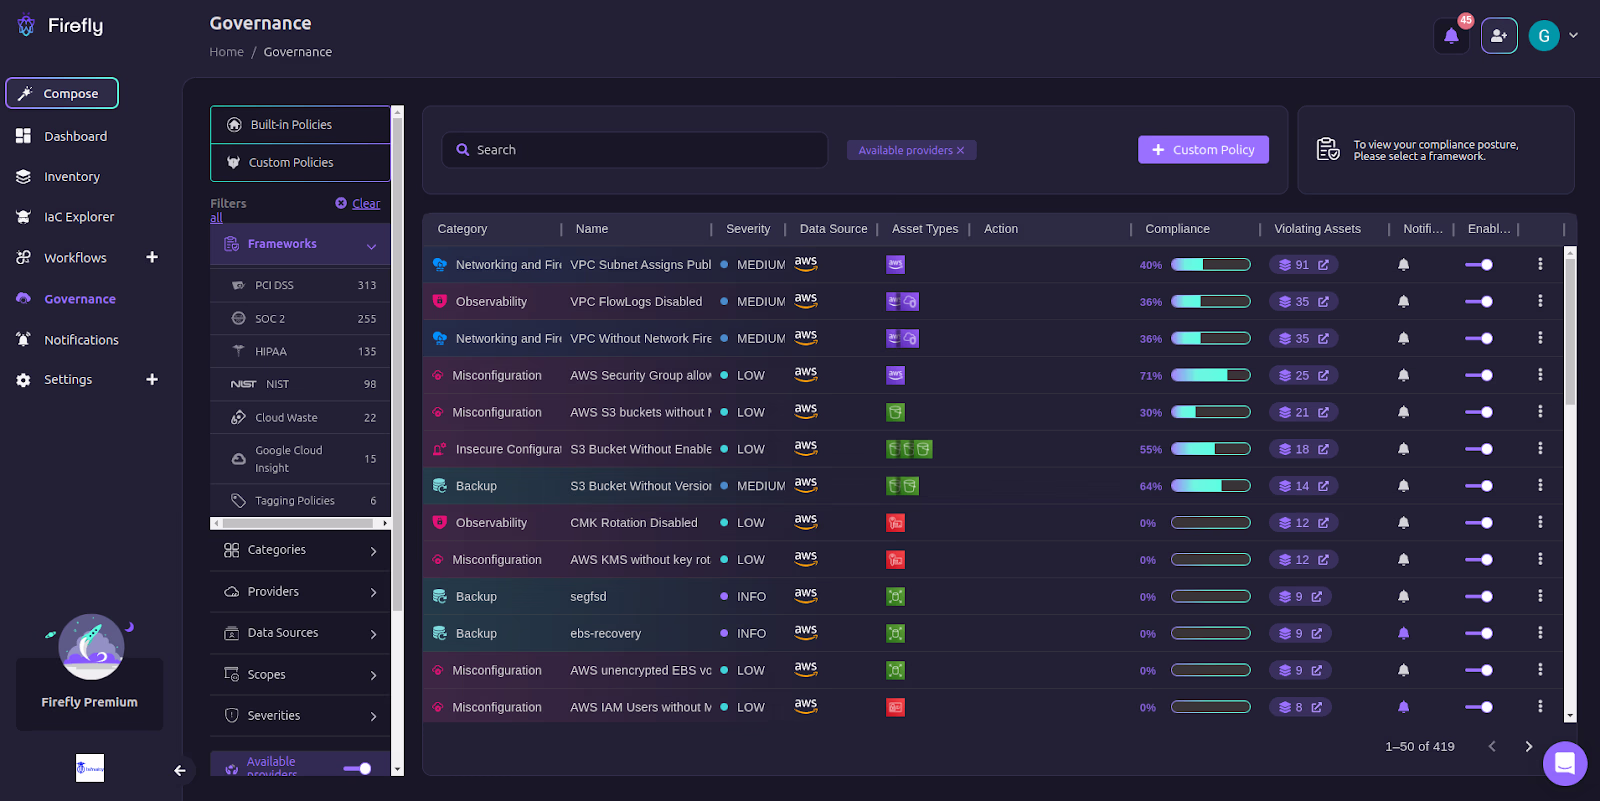The width and height of the screenshot is (1600, 801).
Task: Expand the Providers filter
Action: click(x=300, y=592)
